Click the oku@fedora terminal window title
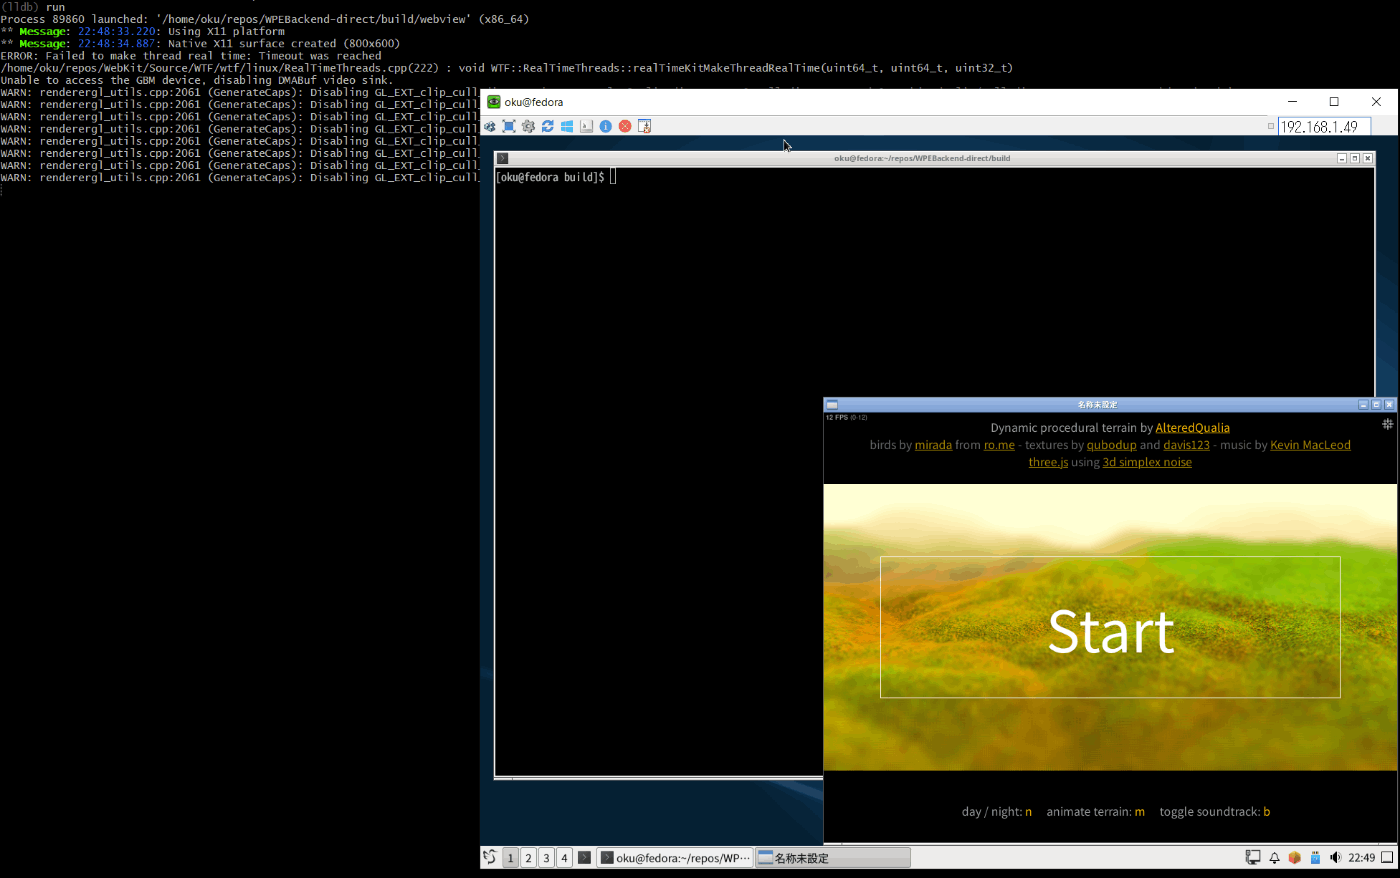 (922, 158)
